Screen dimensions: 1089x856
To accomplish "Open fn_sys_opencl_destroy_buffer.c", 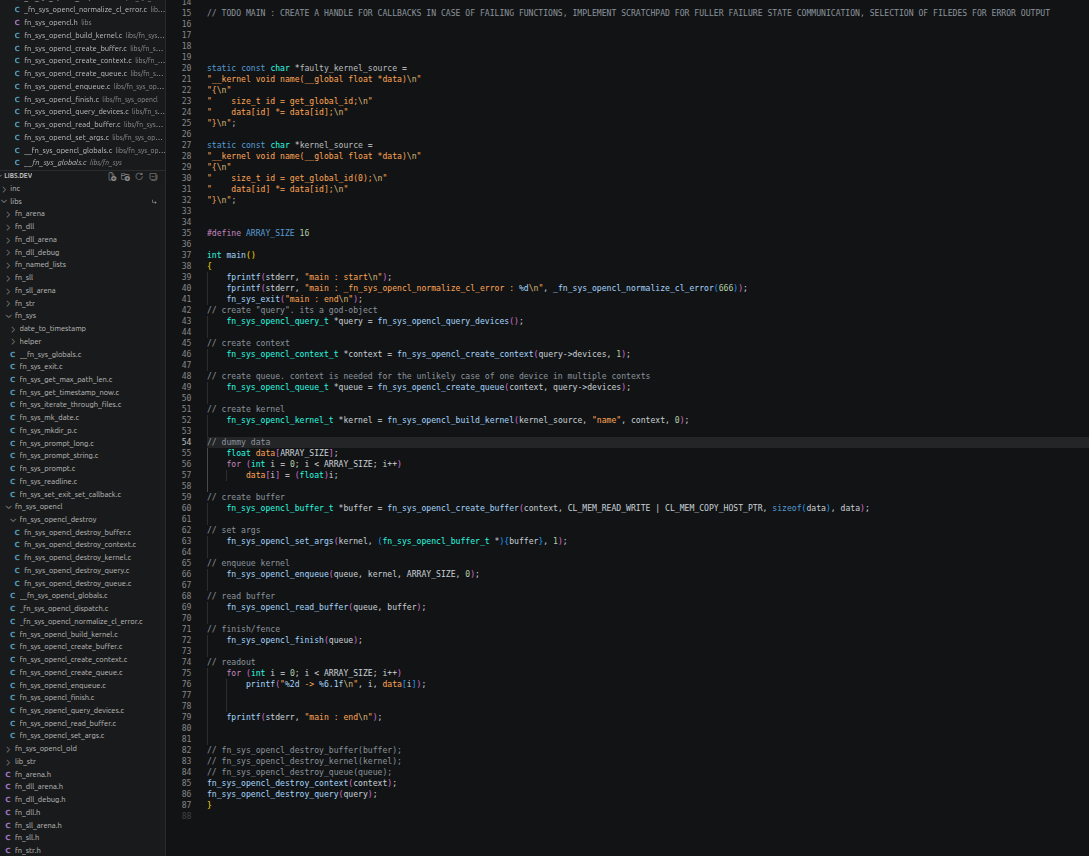I will pos(77,532).
